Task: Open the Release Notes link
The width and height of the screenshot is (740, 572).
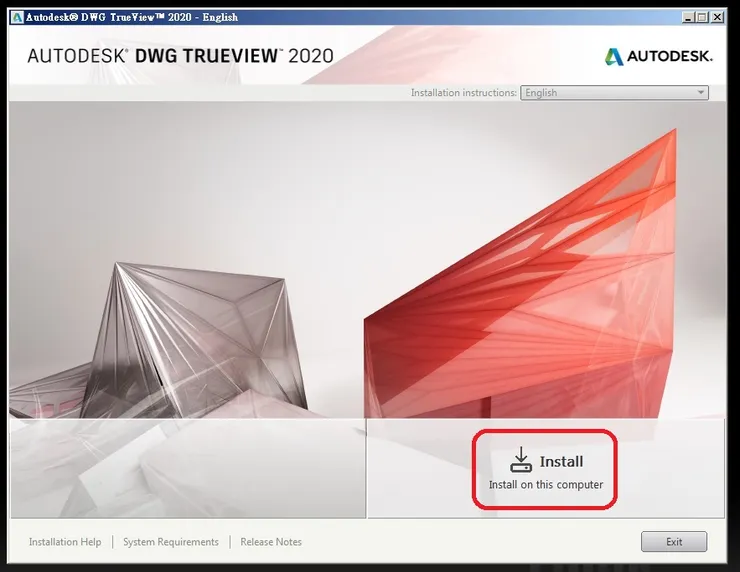Action: pyautogui.click(x=271, y=542)
